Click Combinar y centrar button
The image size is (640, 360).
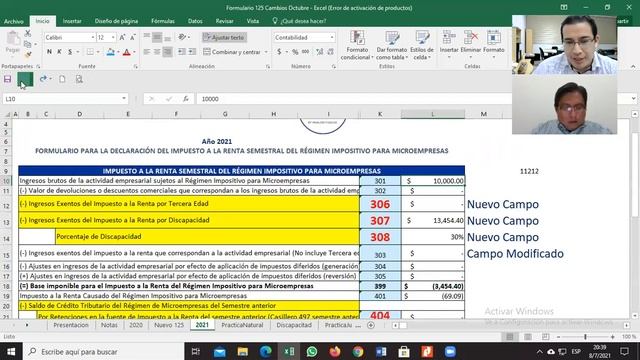tap(232, 52)
